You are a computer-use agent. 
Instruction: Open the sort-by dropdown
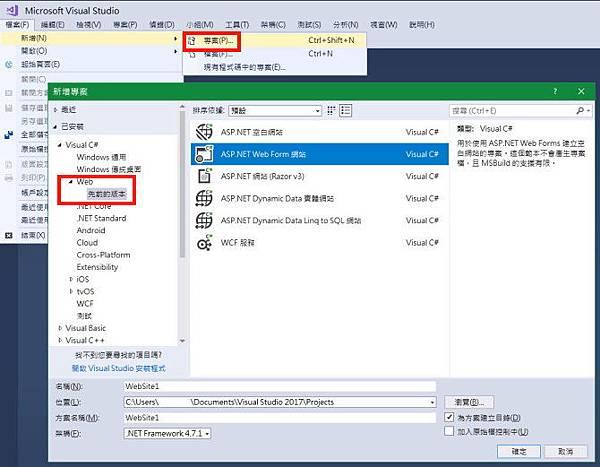coord(275,111)
